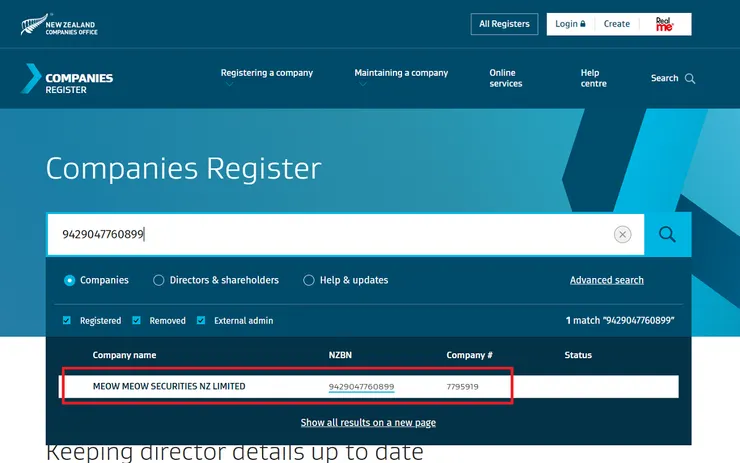740x463 pixels.
Task: Click the New Zealand Companies Office logo
Action: tap(59, 24)
